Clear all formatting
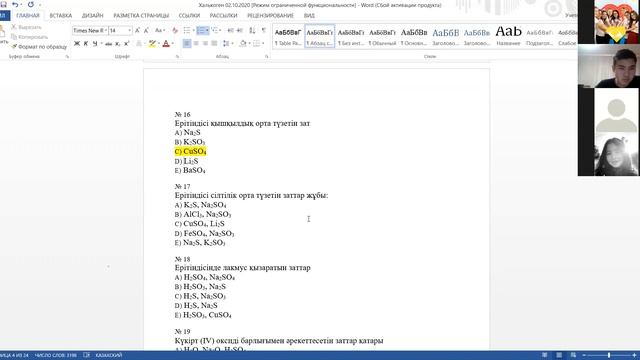This screenshot has width=640, height=360. (175, 31)
